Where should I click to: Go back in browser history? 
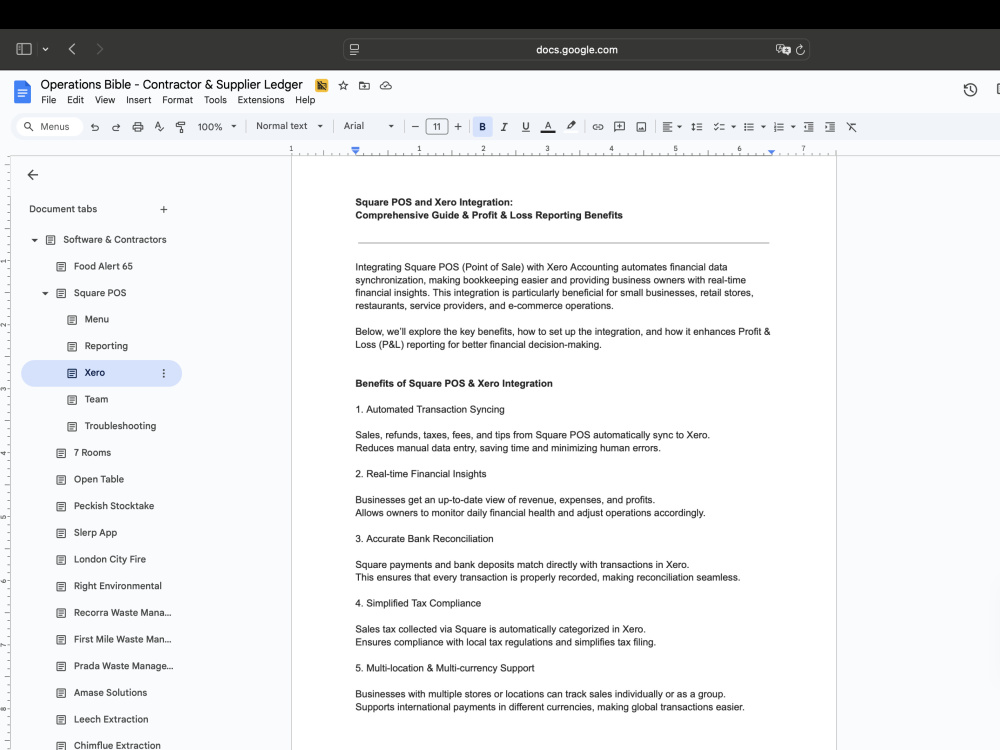tap(72, 49)
